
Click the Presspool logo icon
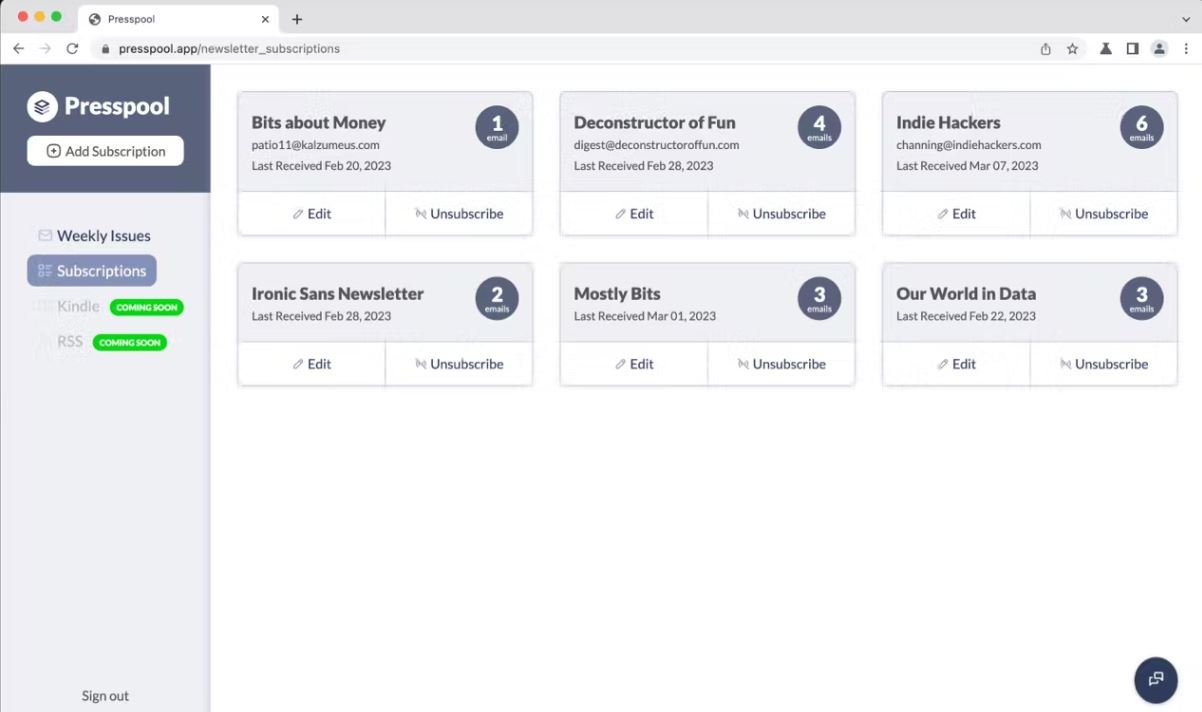click(42, 105)
